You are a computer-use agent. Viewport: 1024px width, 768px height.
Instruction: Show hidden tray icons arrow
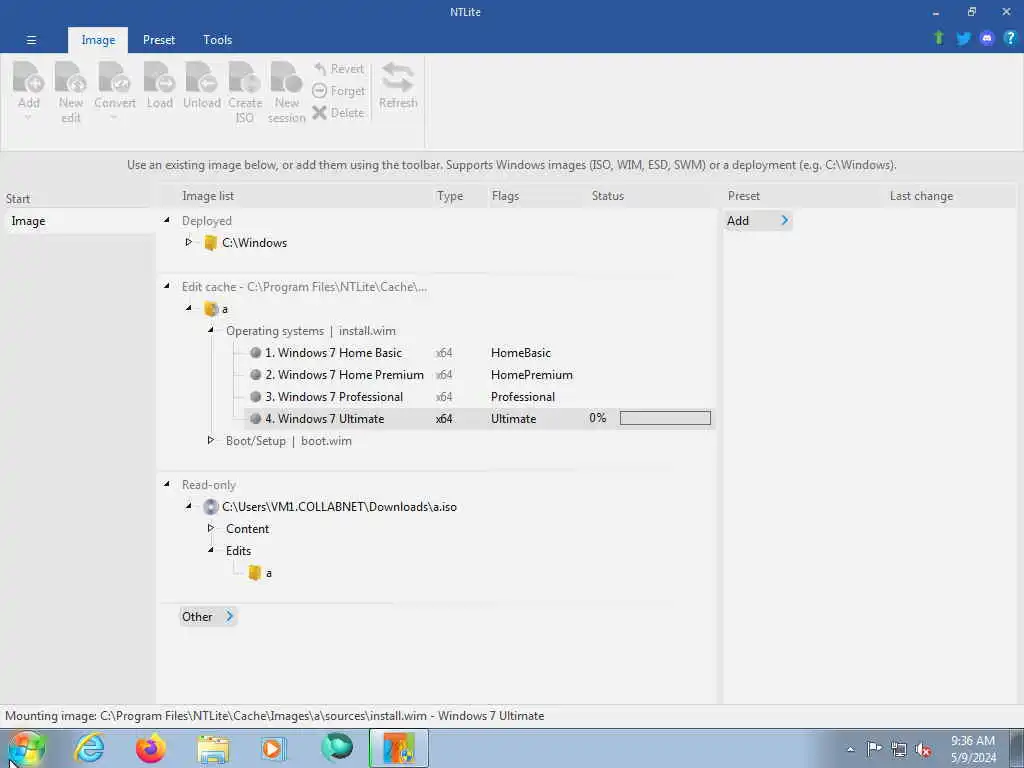coord(850,749)
